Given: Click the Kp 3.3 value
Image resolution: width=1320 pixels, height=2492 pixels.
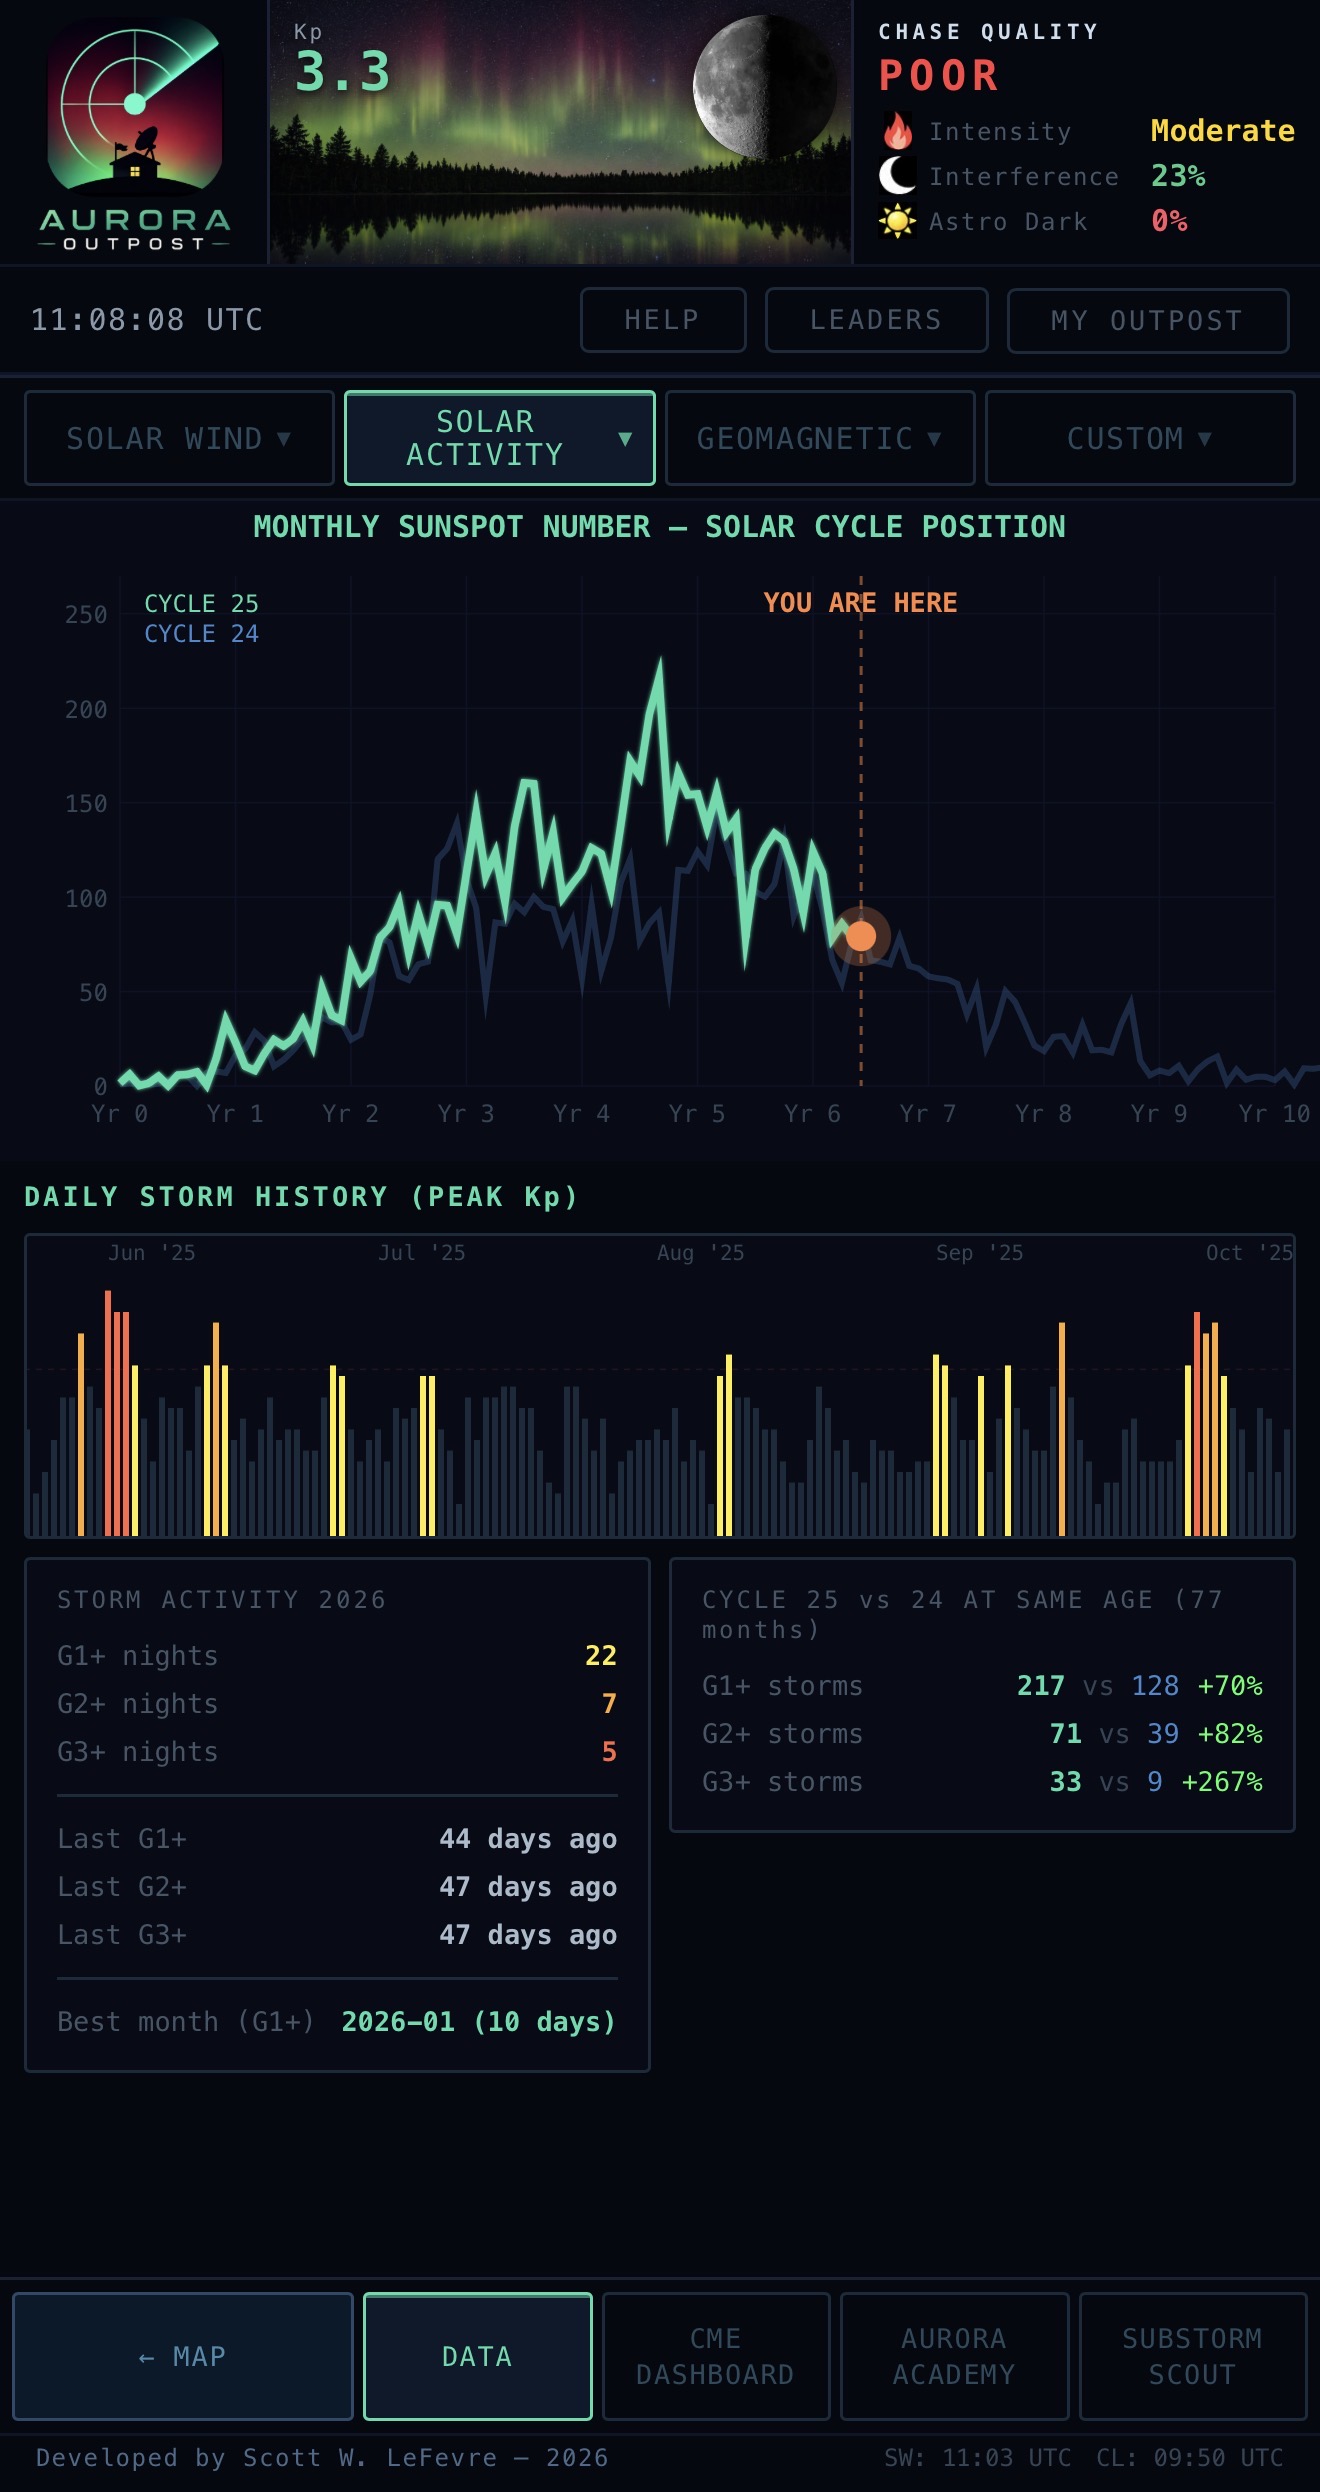Looking at the screenshot, I should pyautogui.click(x=342, y=72).
